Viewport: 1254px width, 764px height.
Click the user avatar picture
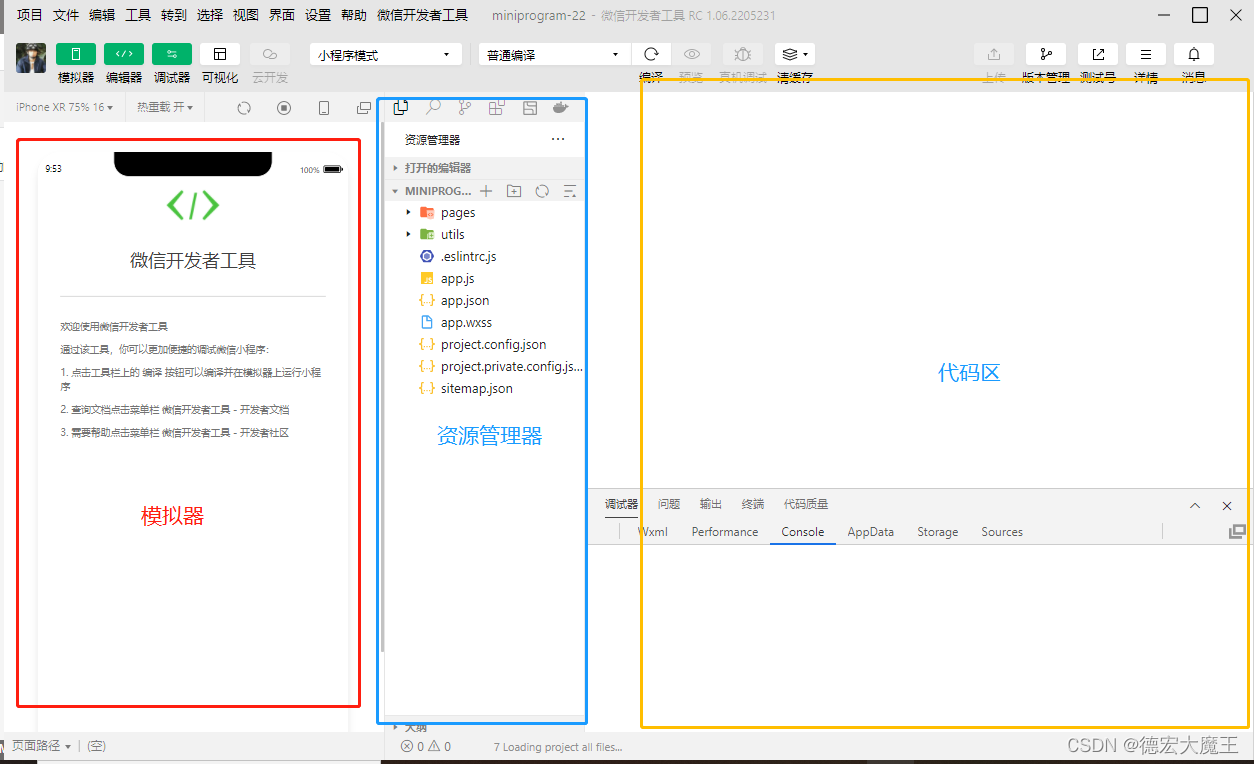tap(31, 58)
